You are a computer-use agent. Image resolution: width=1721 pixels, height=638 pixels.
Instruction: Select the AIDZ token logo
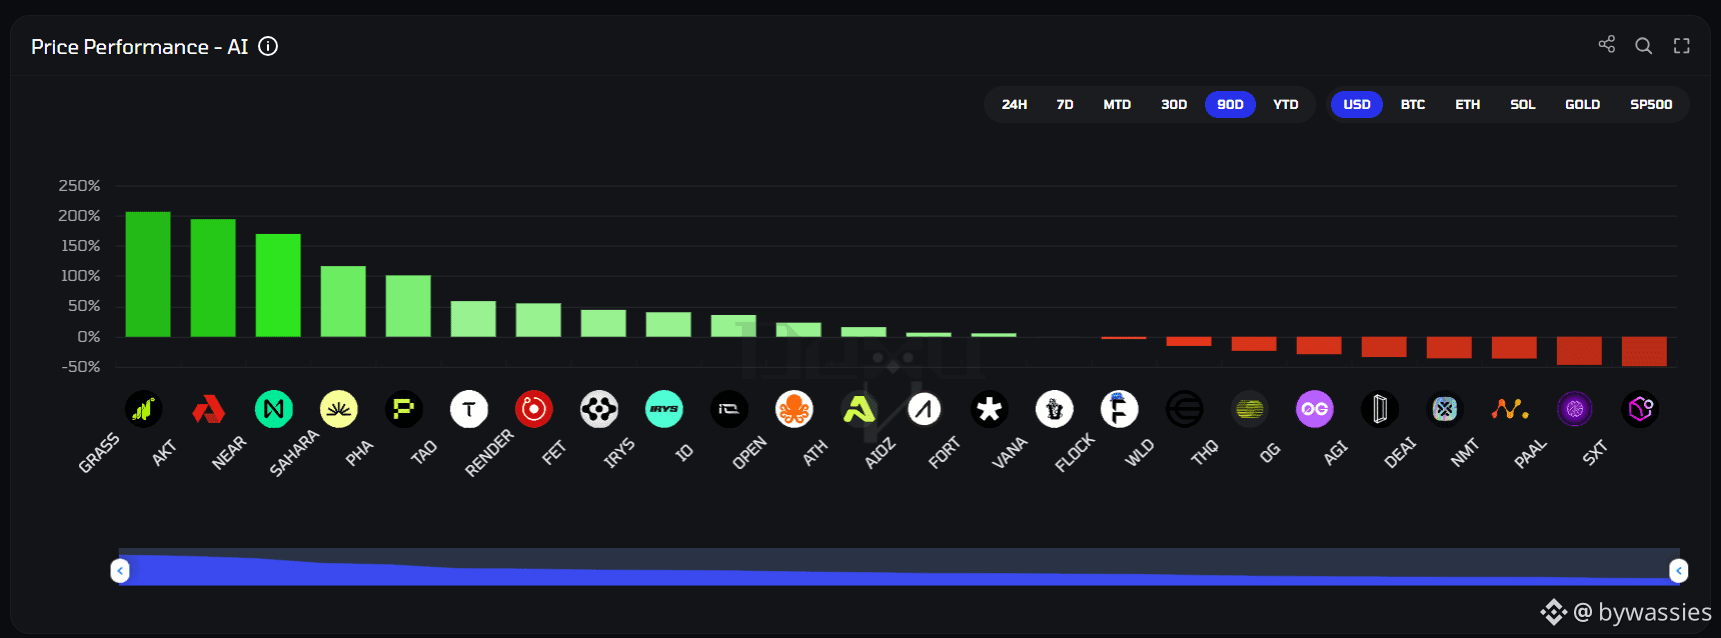click(x=924, y=409)
